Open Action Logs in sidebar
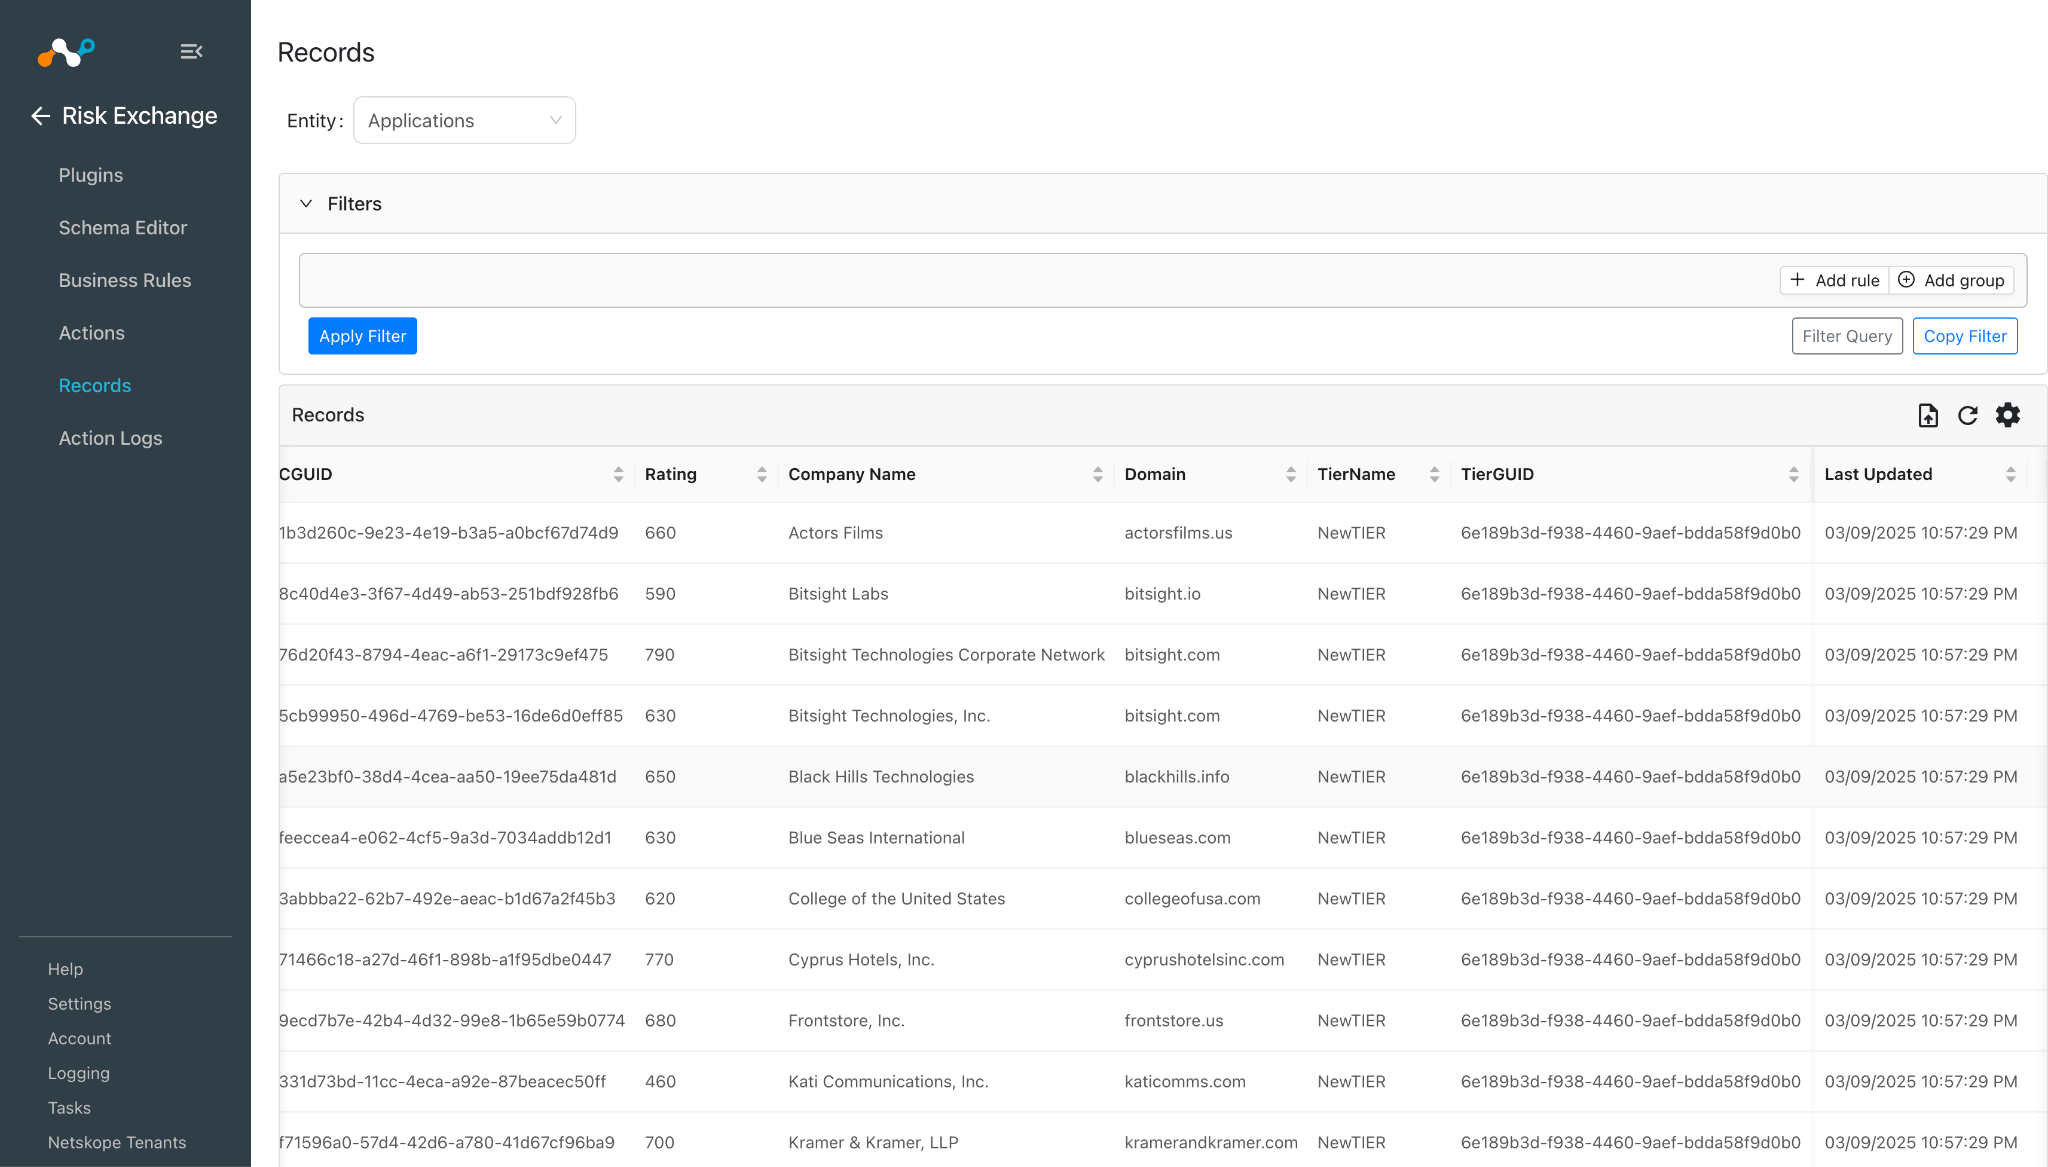This screenshot has width=2048, height=1167. pos(110,438)
